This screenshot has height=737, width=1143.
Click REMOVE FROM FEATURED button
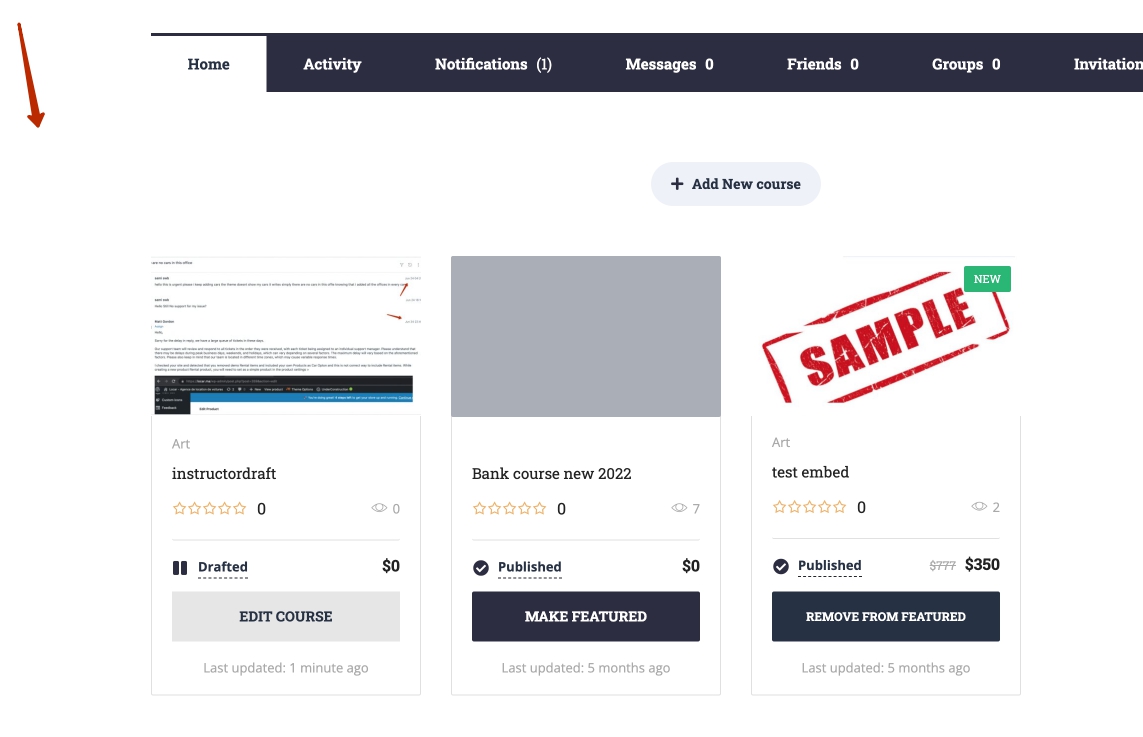coord(886,616)
